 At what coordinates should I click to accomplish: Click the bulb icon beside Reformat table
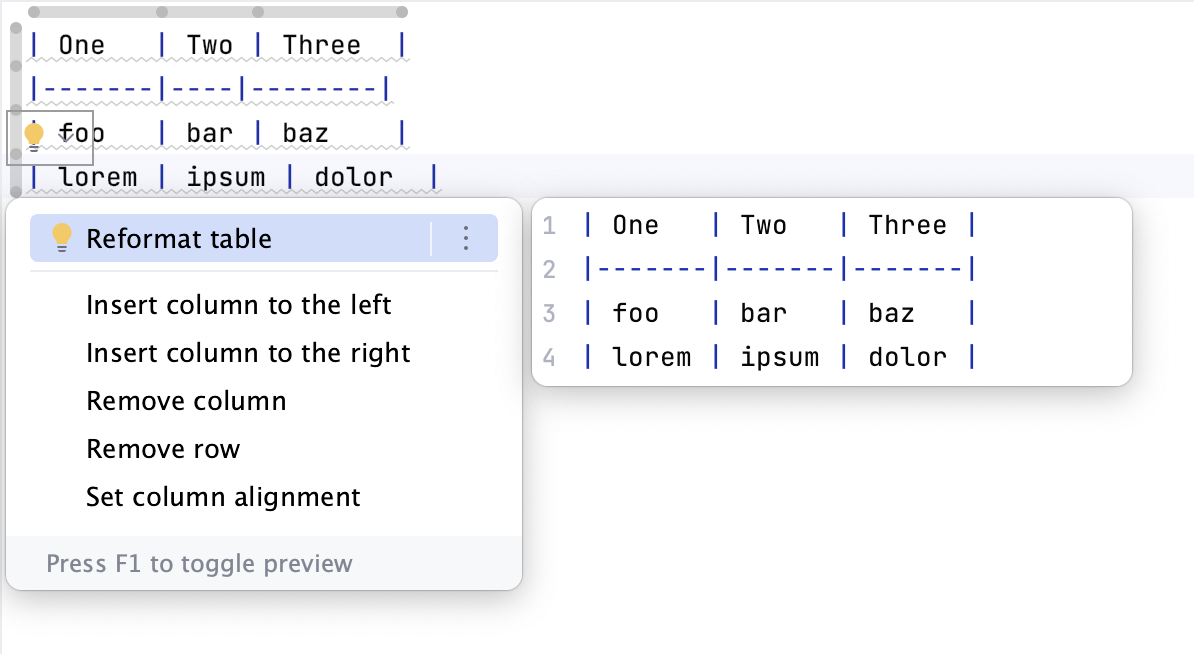pyautogui.click(x=63, y=238)
